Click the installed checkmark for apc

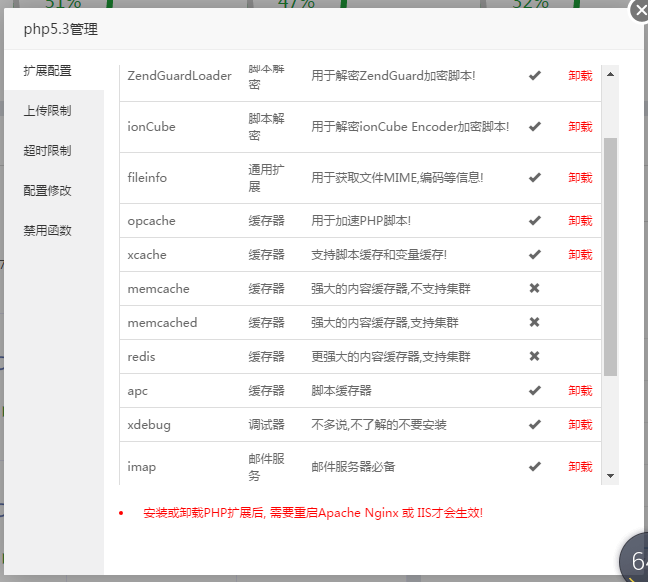coord(535,391)
